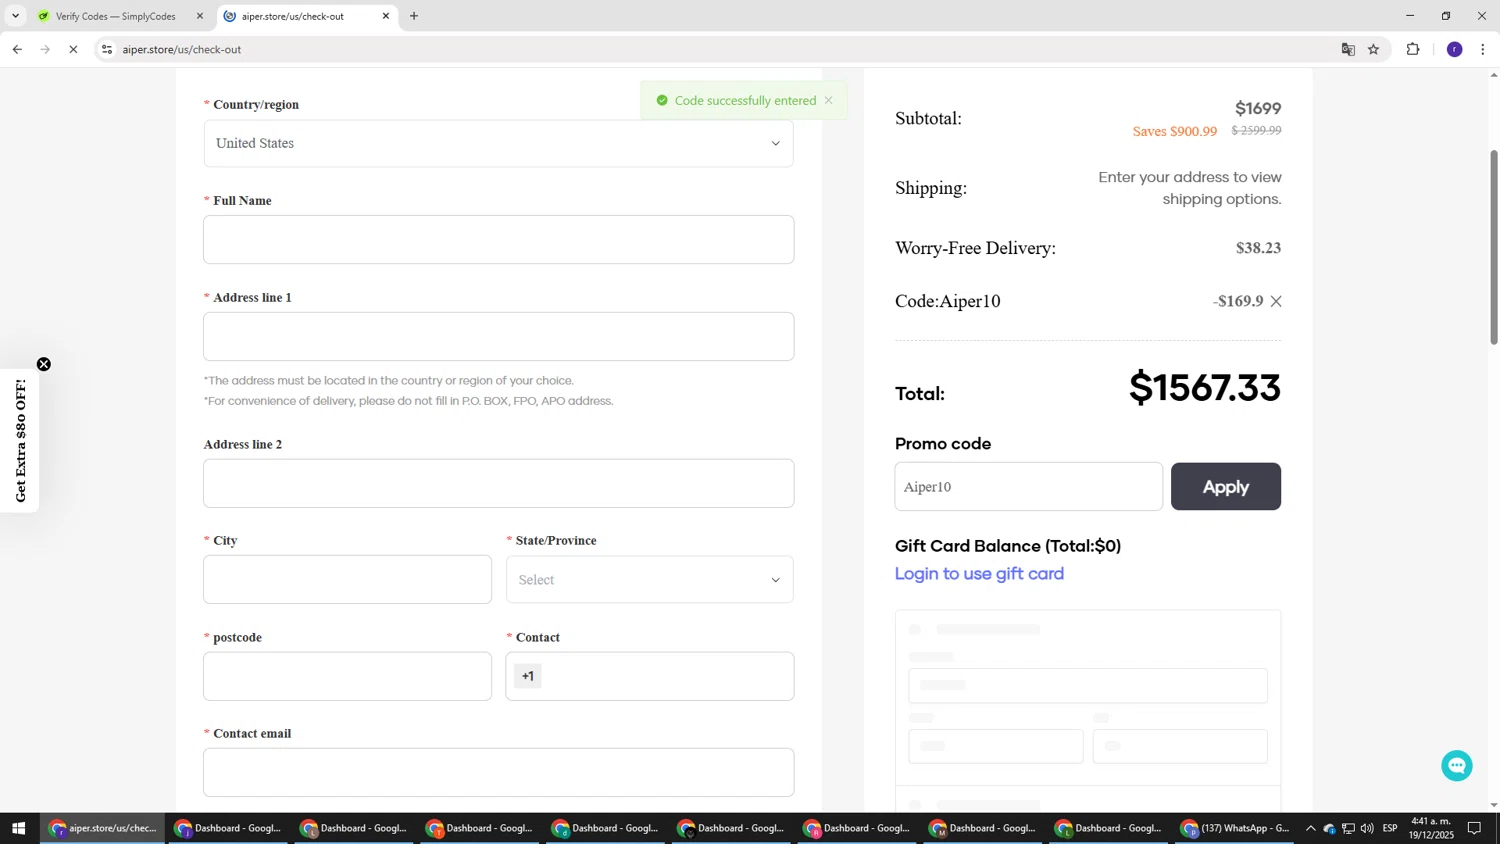Open the Windows Start menu

tap(18, 828)
